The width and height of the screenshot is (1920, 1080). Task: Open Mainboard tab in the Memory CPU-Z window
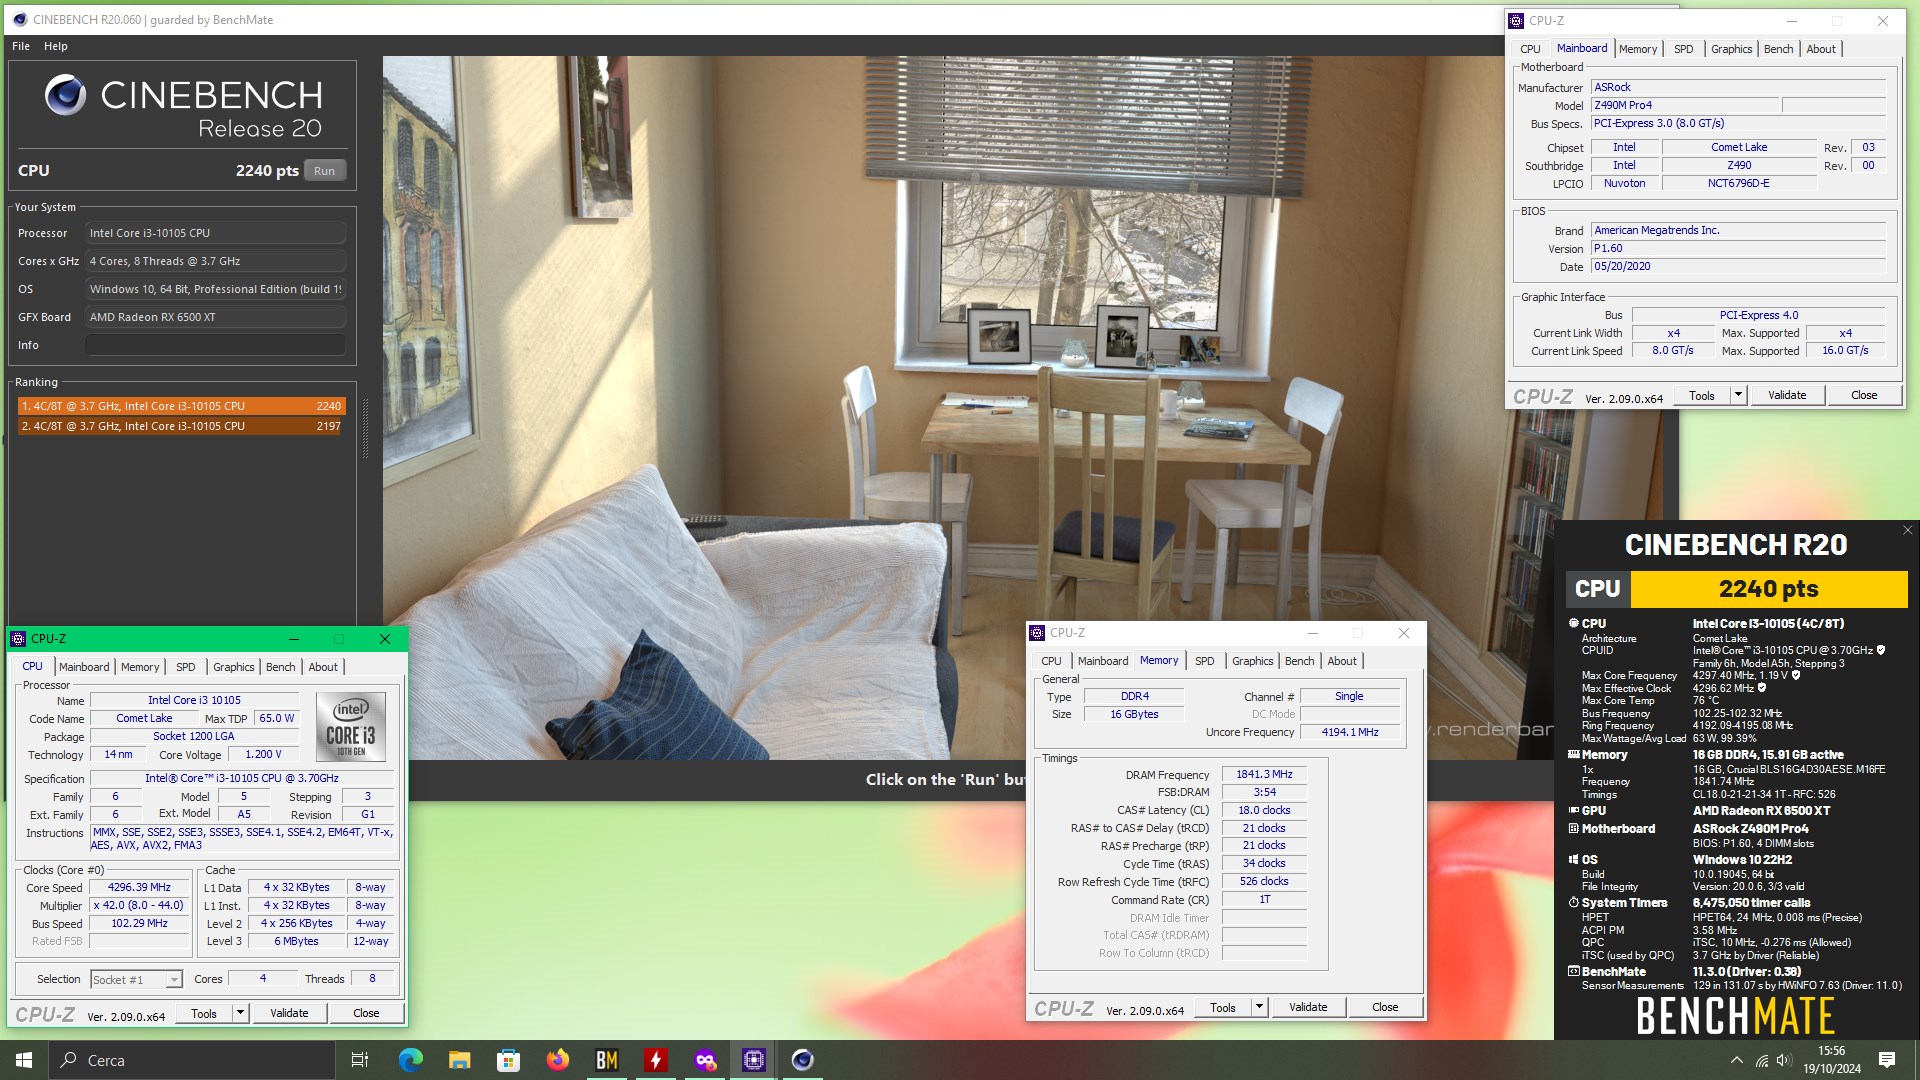(x=1103, y=661)
